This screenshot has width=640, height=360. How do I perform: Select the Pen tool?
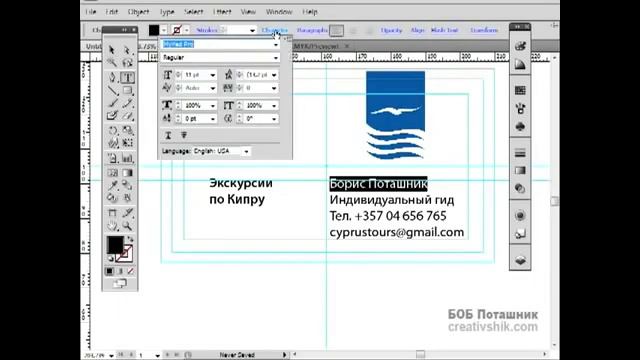[x=112, y=77]
